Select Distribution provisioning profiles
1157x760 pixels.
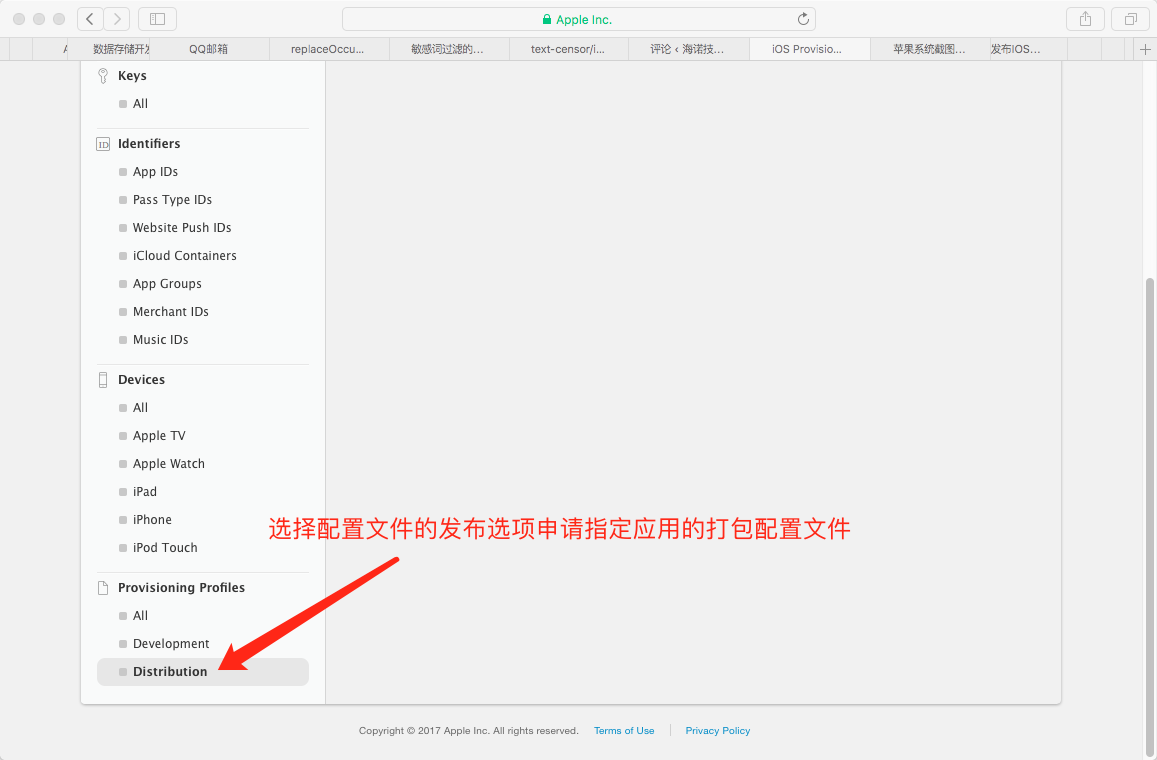click(203, 671)
